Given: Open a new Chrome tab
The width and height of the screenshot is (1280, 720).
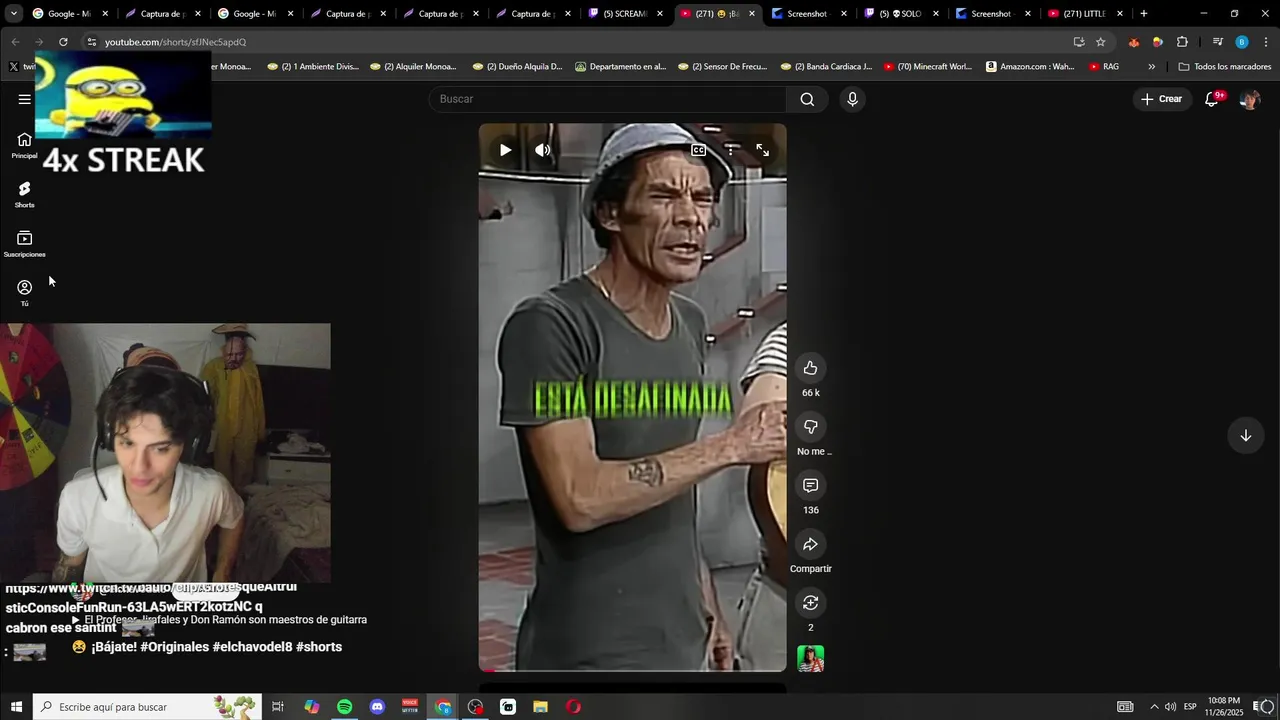Looking at the screenshot, I should pos(1144,14).
